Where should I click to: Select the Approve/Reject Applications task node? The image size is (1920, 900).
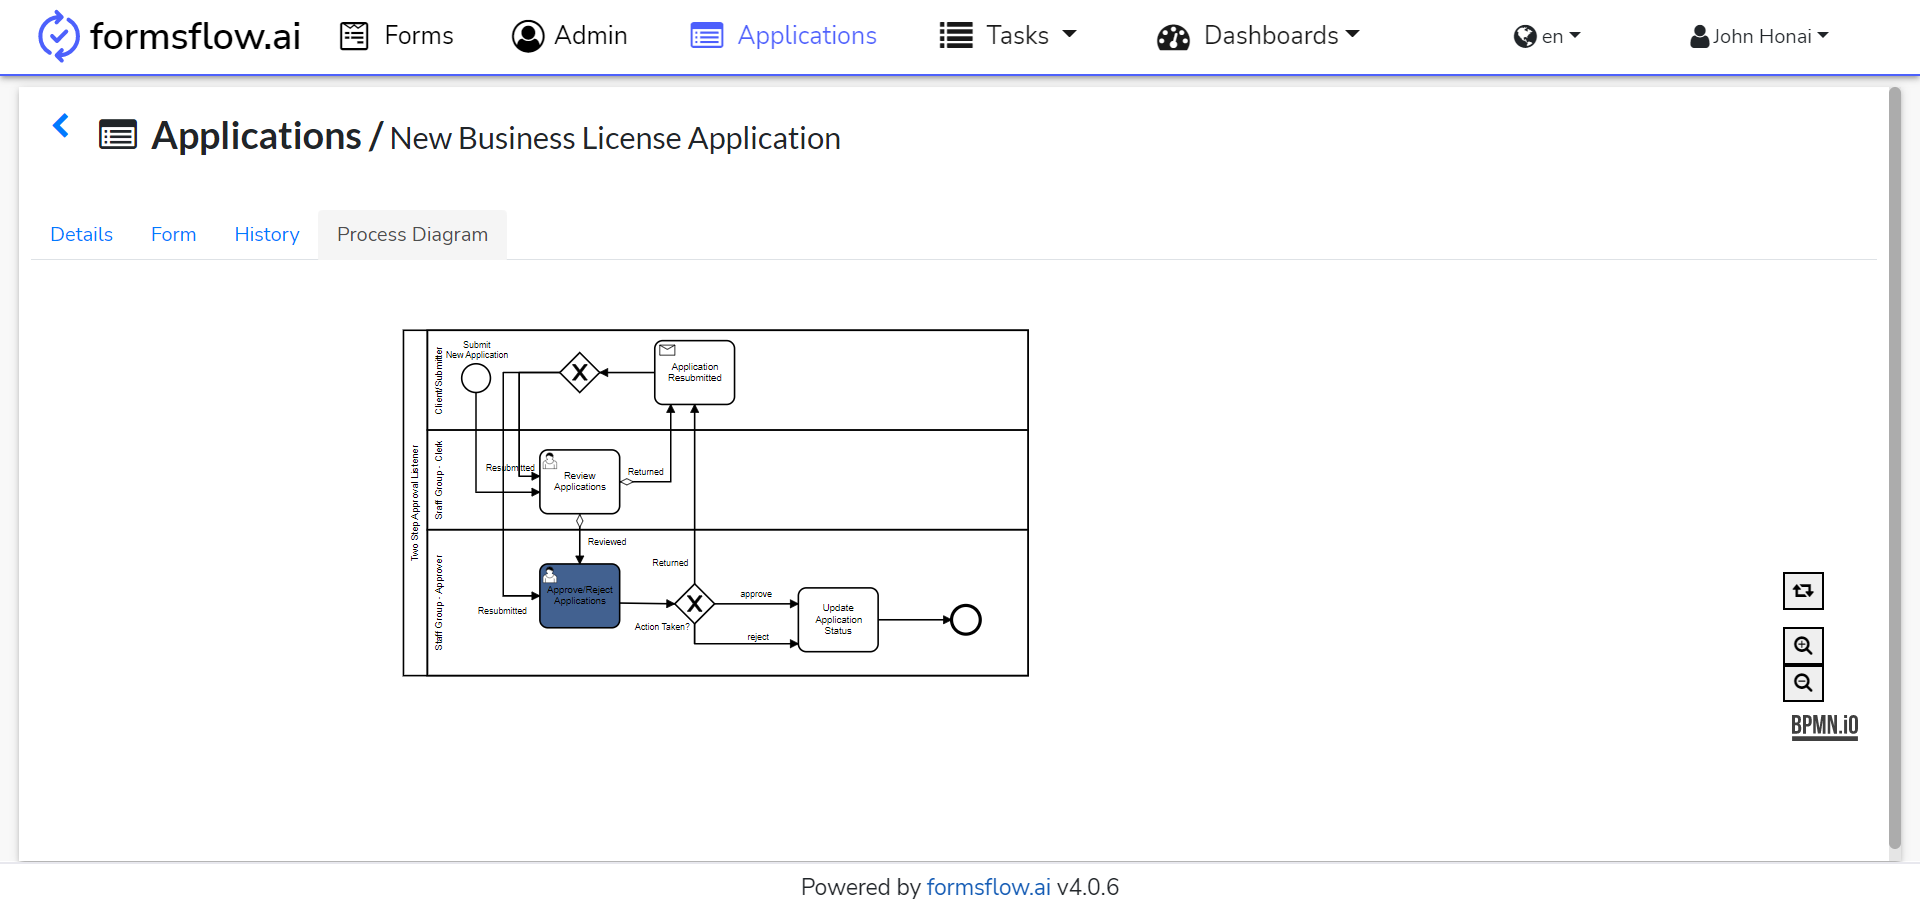580,596
